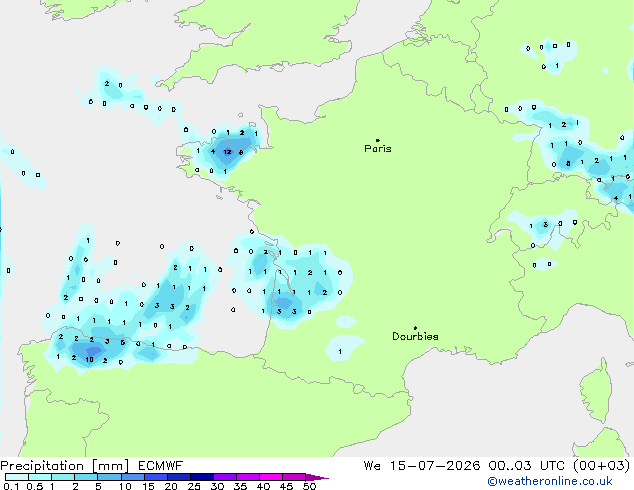Click the 1–2 mm legend swatch
This screenshot has height=490, width=634.
(x=63, y=477)
